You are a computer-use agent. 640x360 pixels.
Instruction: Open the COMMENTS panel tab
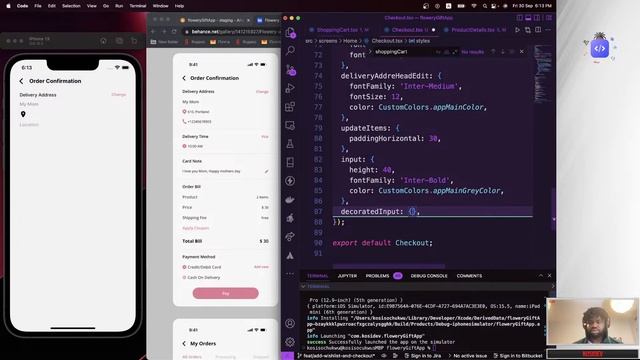tap(469, 276)
